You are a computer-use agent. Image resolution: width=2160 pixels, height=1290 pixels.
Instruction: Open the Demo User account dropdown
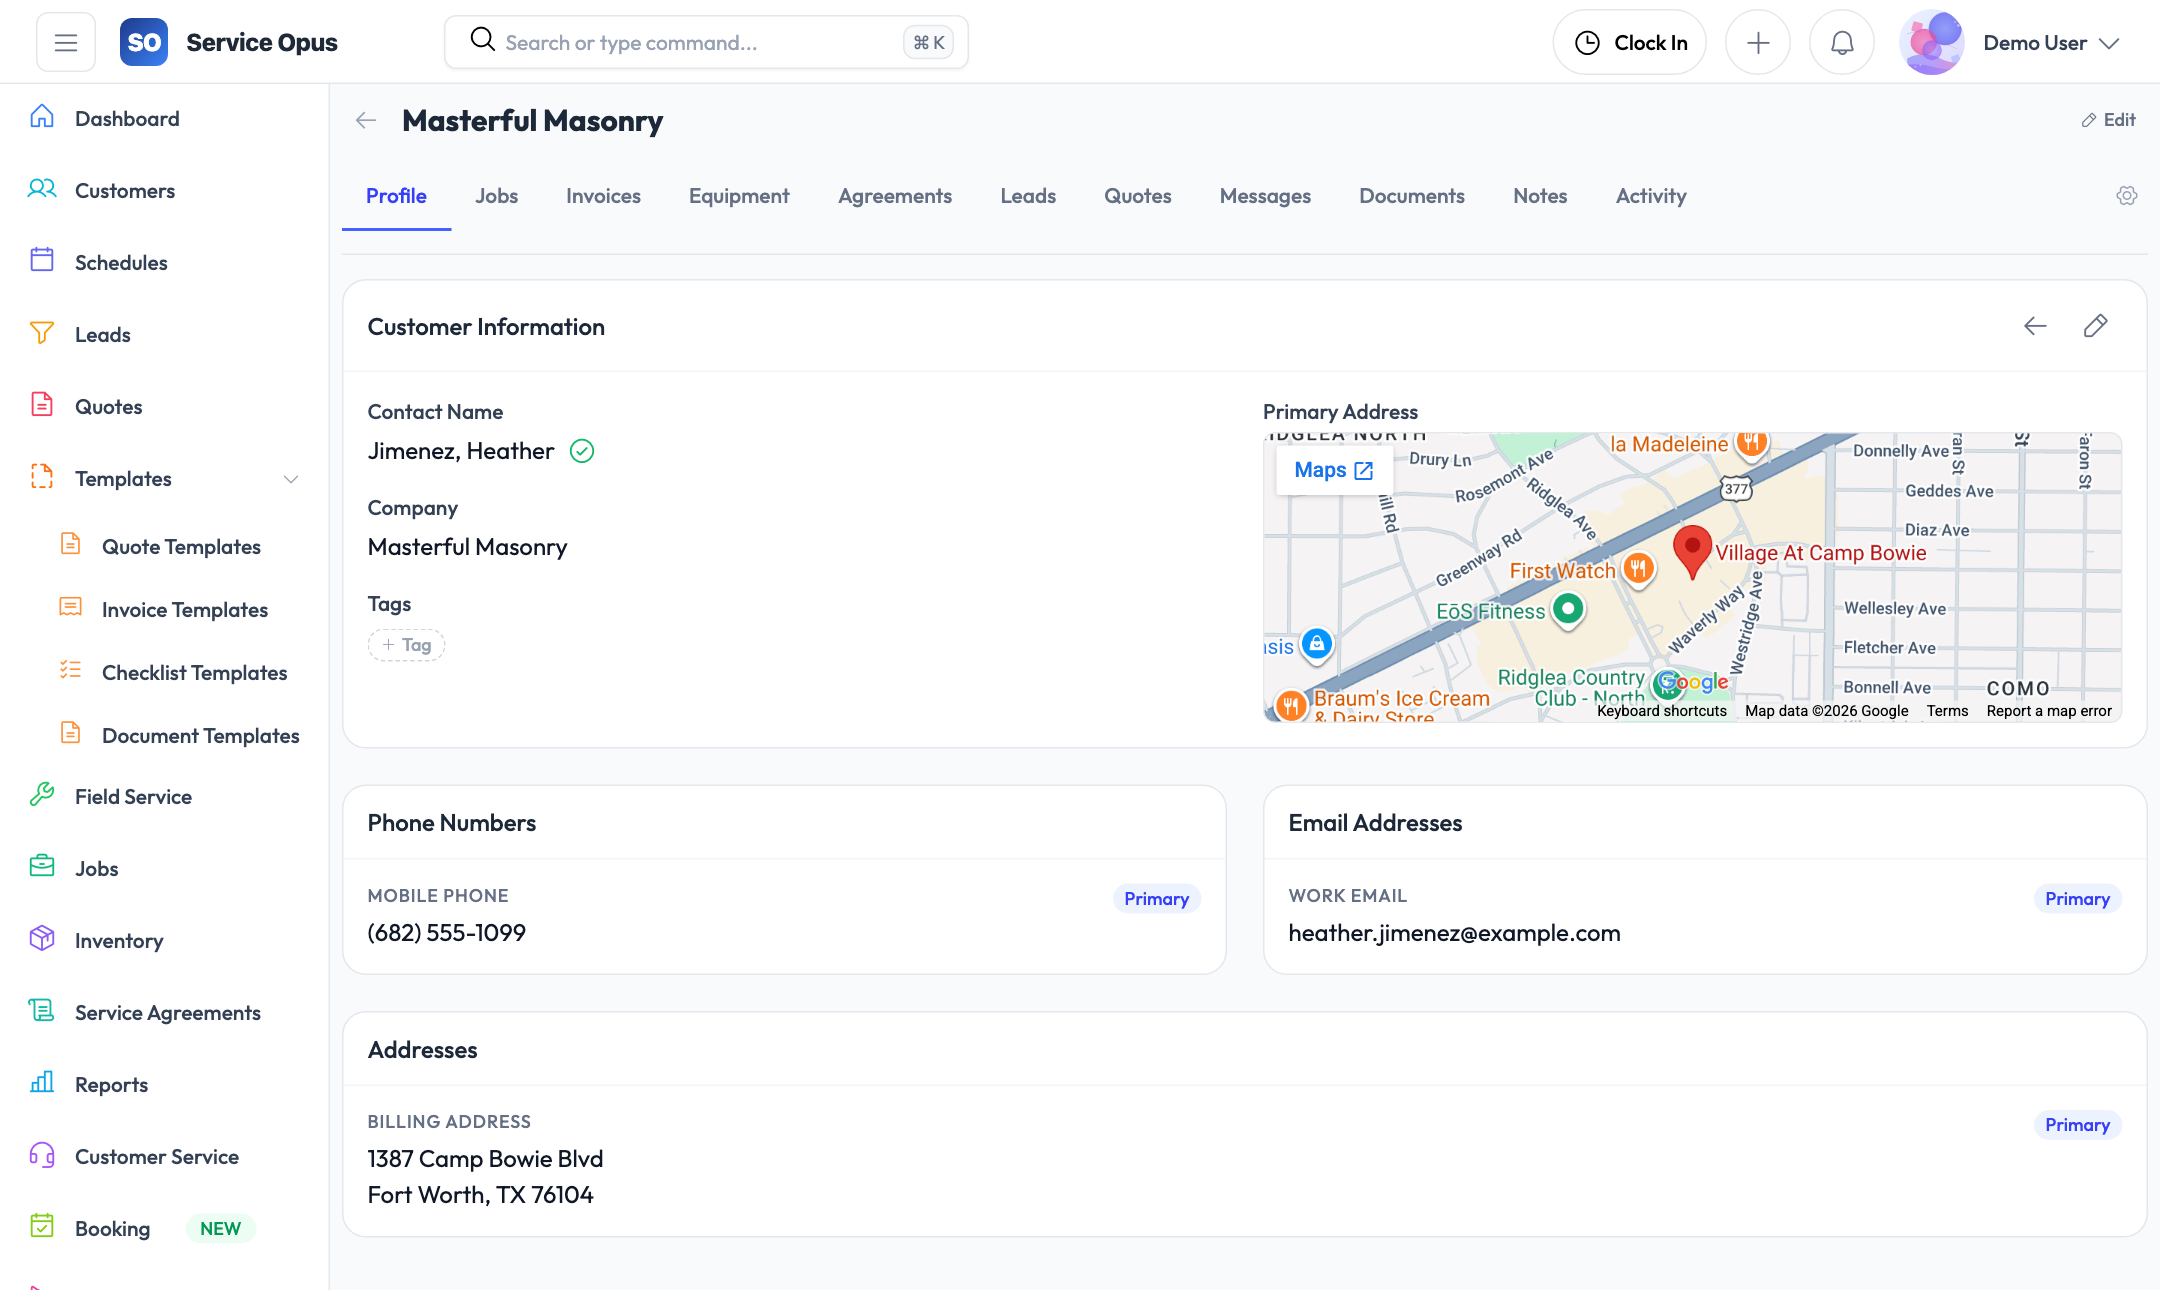point(2049,42)
